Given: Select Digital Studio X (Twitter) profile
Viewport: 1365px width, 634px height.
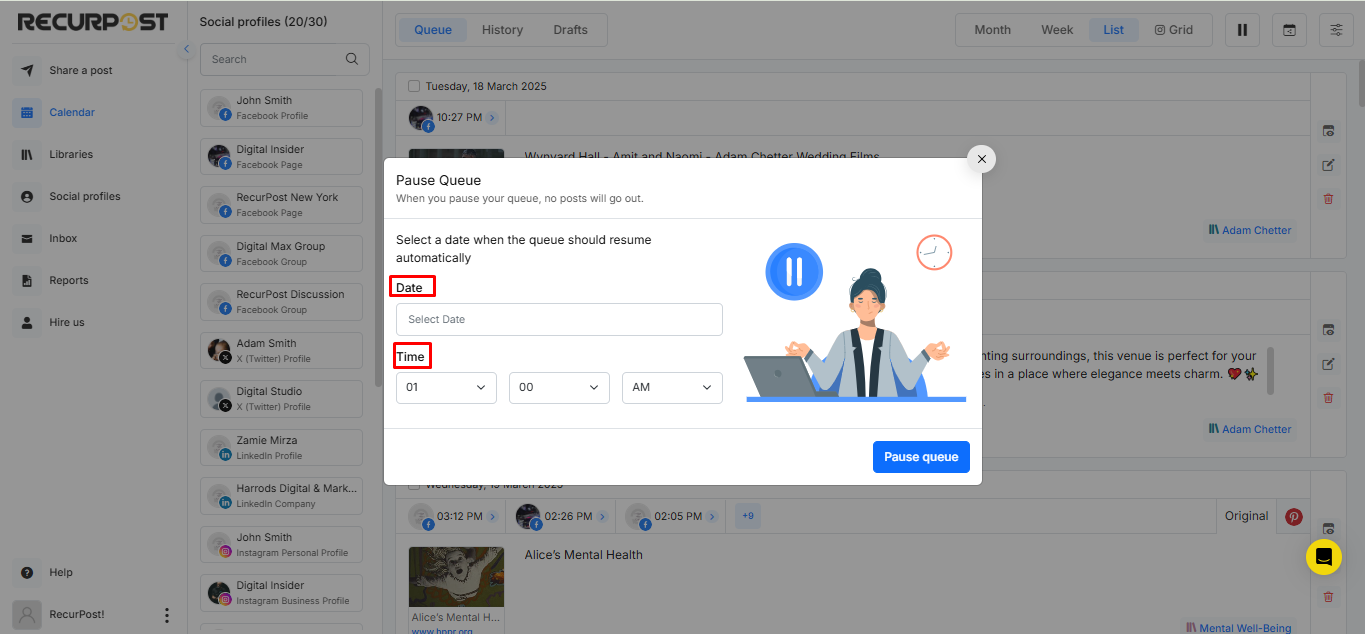Looking at the screenshot, I should (x=281, y=399).
